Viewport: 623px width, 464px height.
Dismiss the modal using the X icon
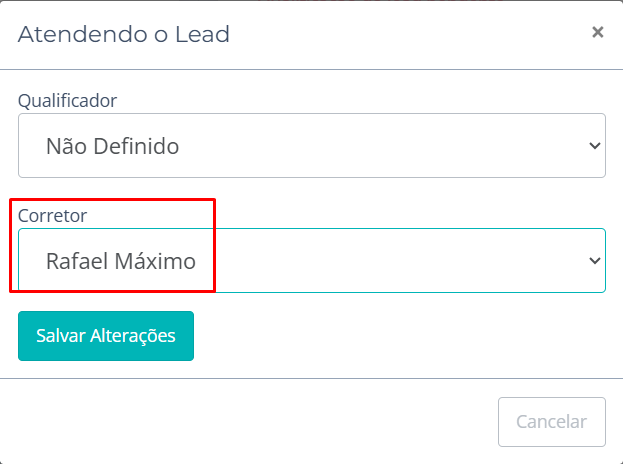[x=598, y=33]
